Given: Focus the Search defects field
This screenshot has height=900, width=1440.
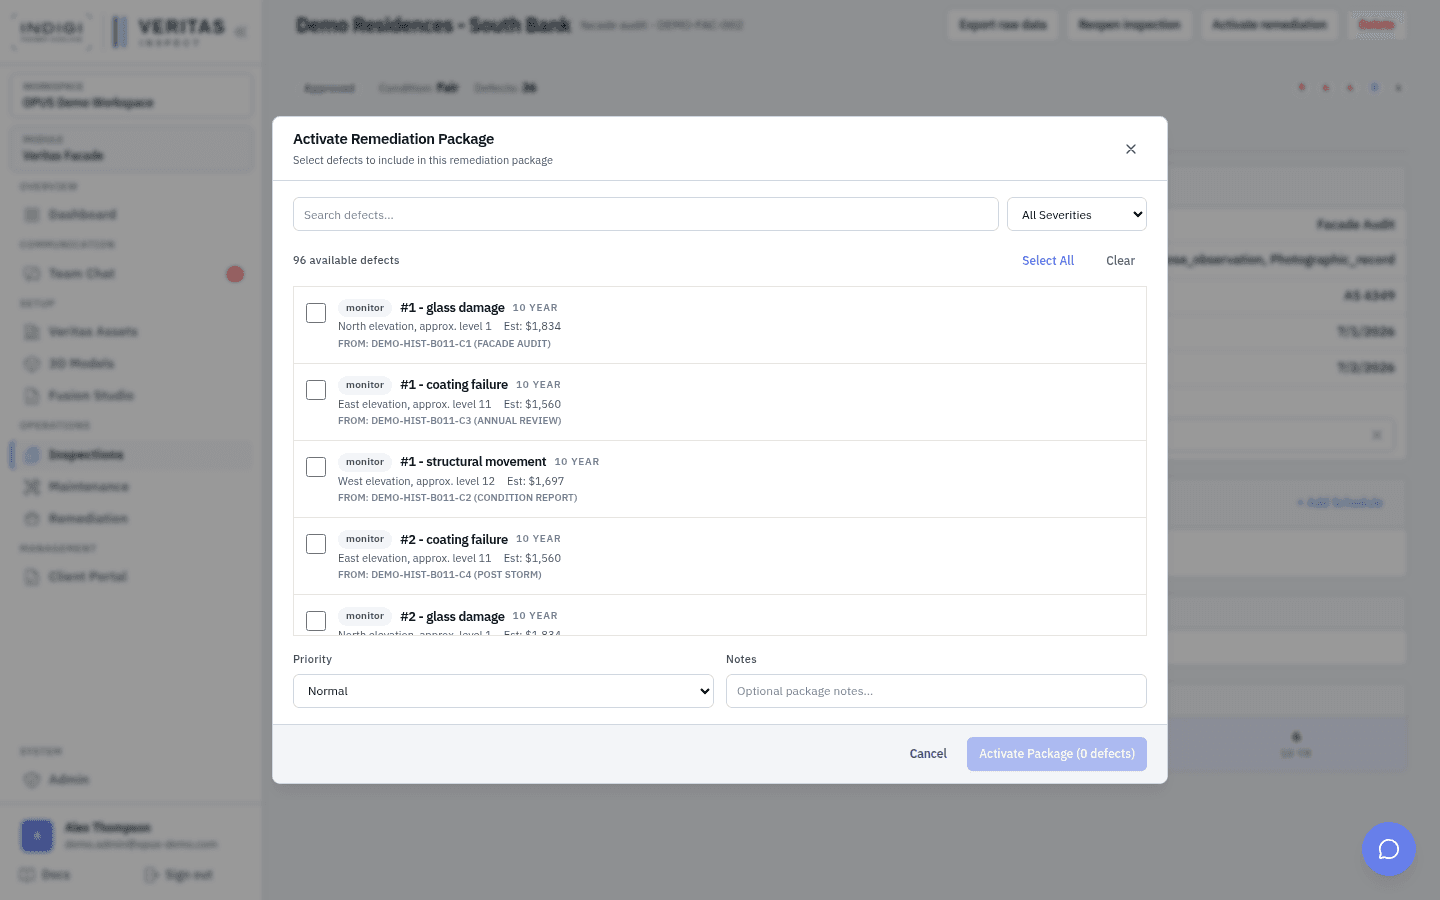Looking at the screenshot, I should [x=646, y=214].
